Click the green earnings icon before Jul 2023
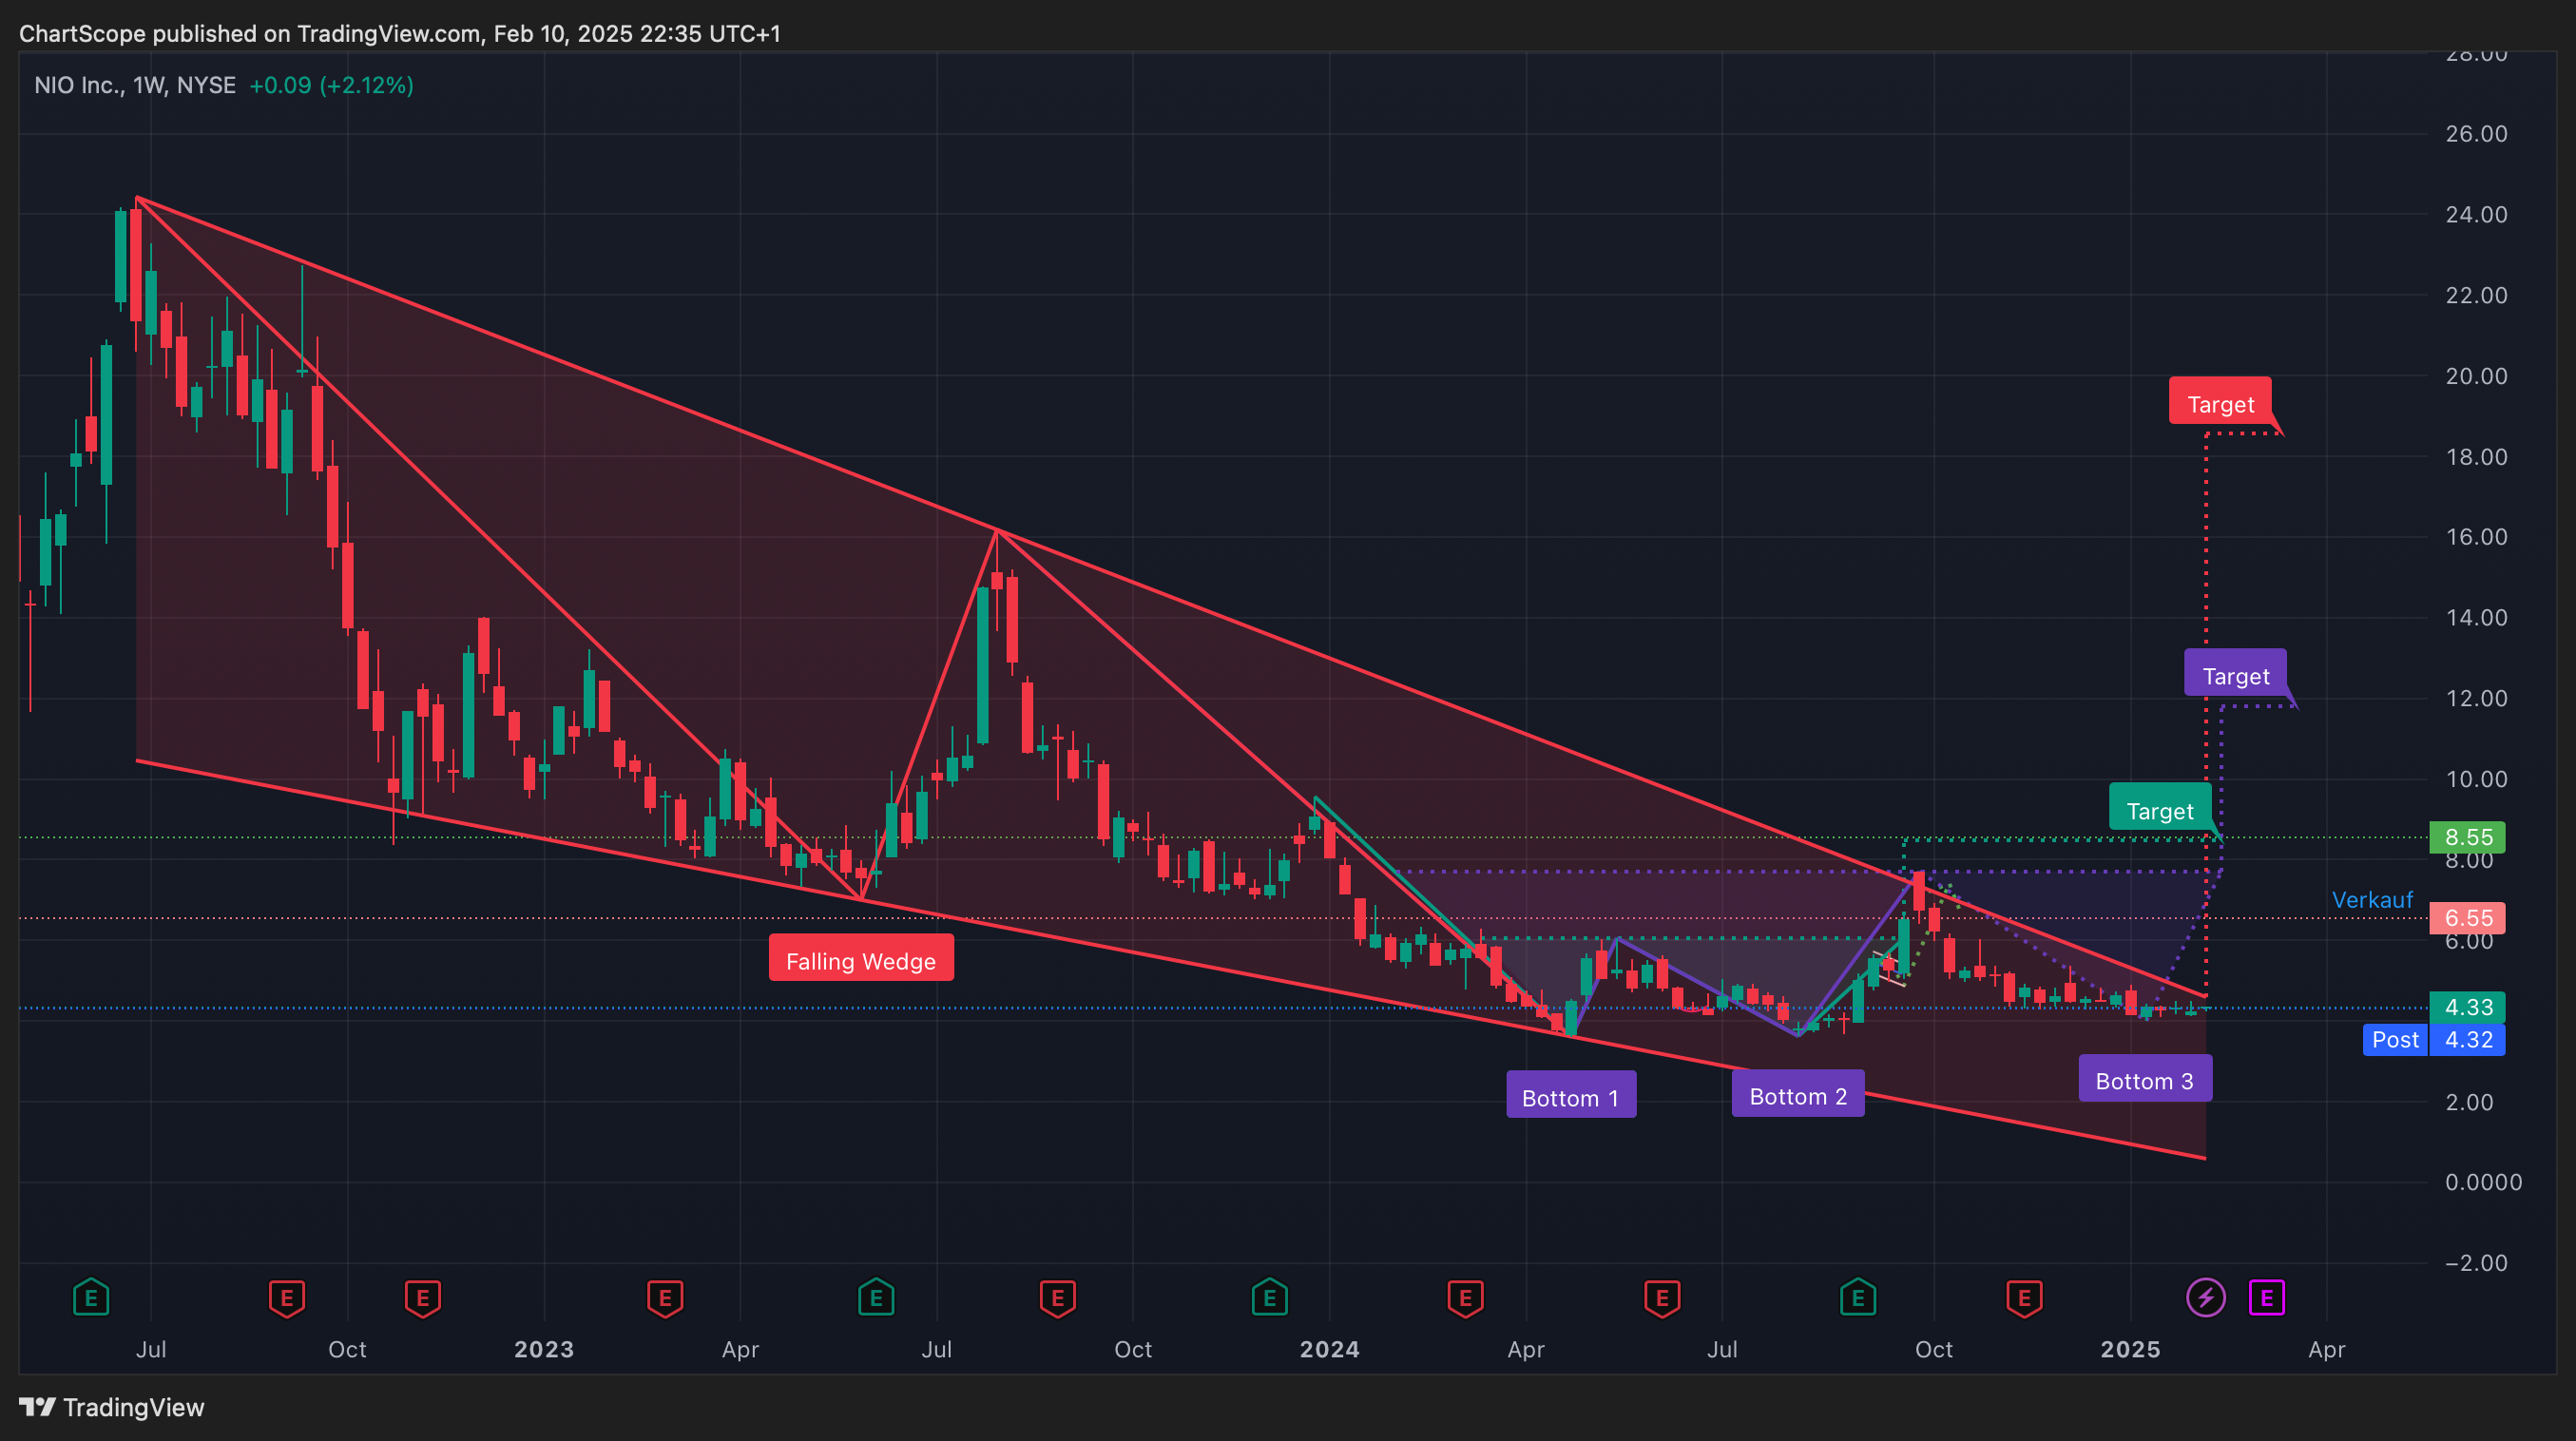Viewport: 2576px width, 1441px height. point(876,1298)
